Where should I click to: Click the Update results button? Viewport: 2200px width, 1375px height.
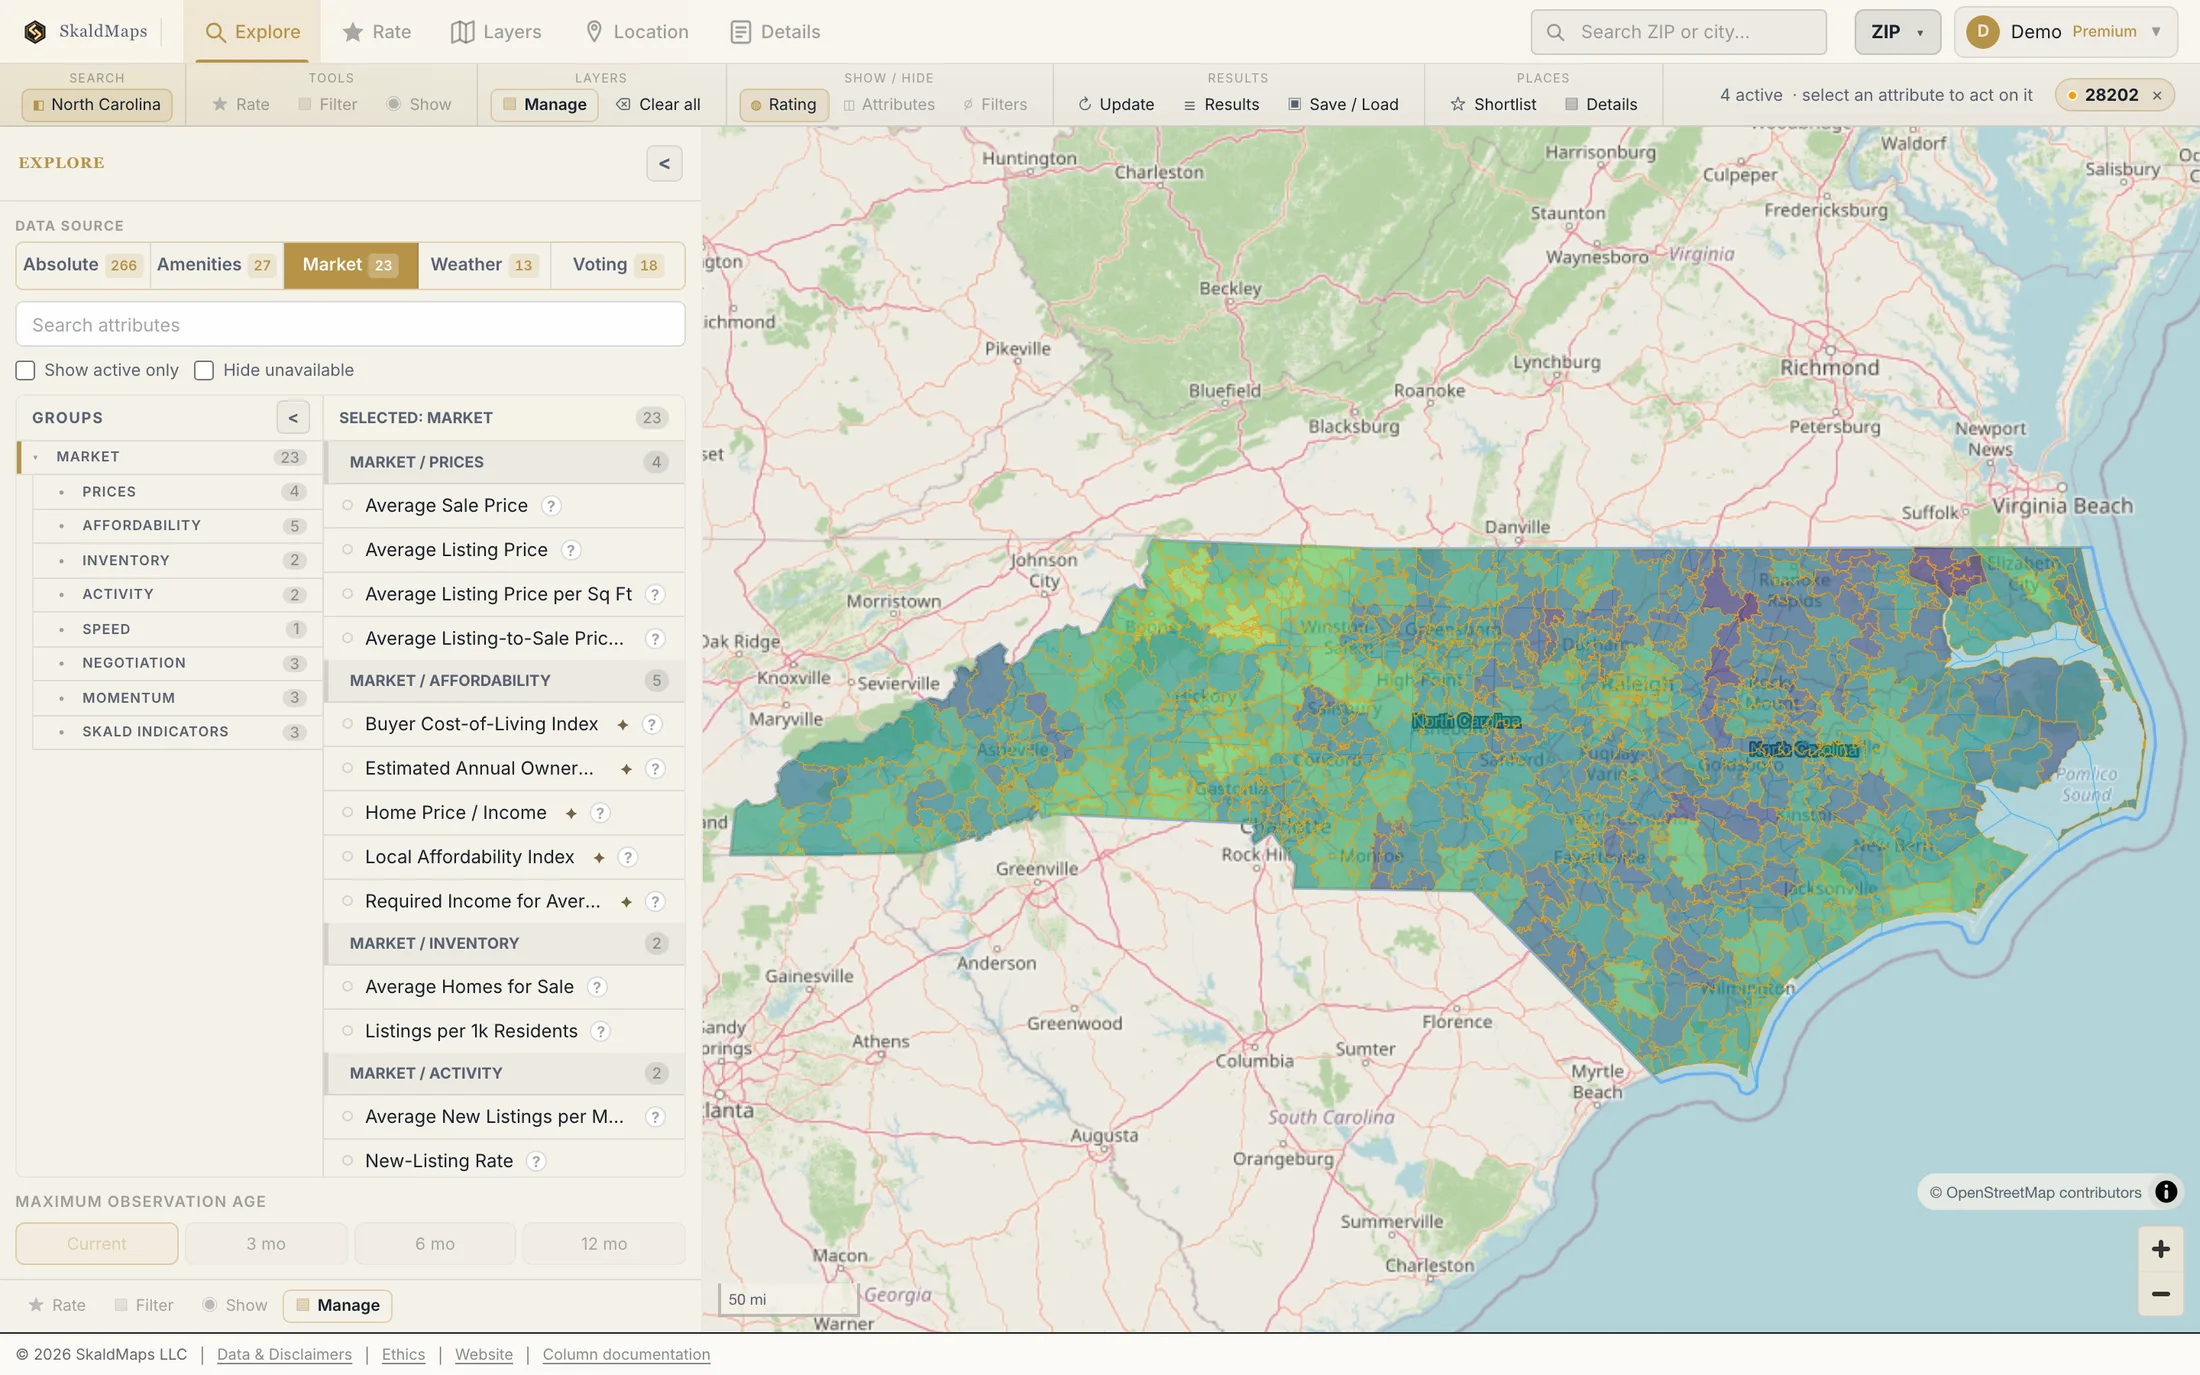[x=1116, y=105]
